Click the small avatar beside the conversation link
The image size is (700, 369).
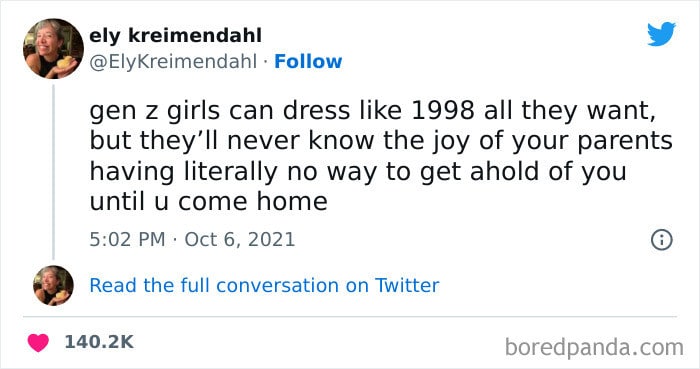(x=53, y=286)
